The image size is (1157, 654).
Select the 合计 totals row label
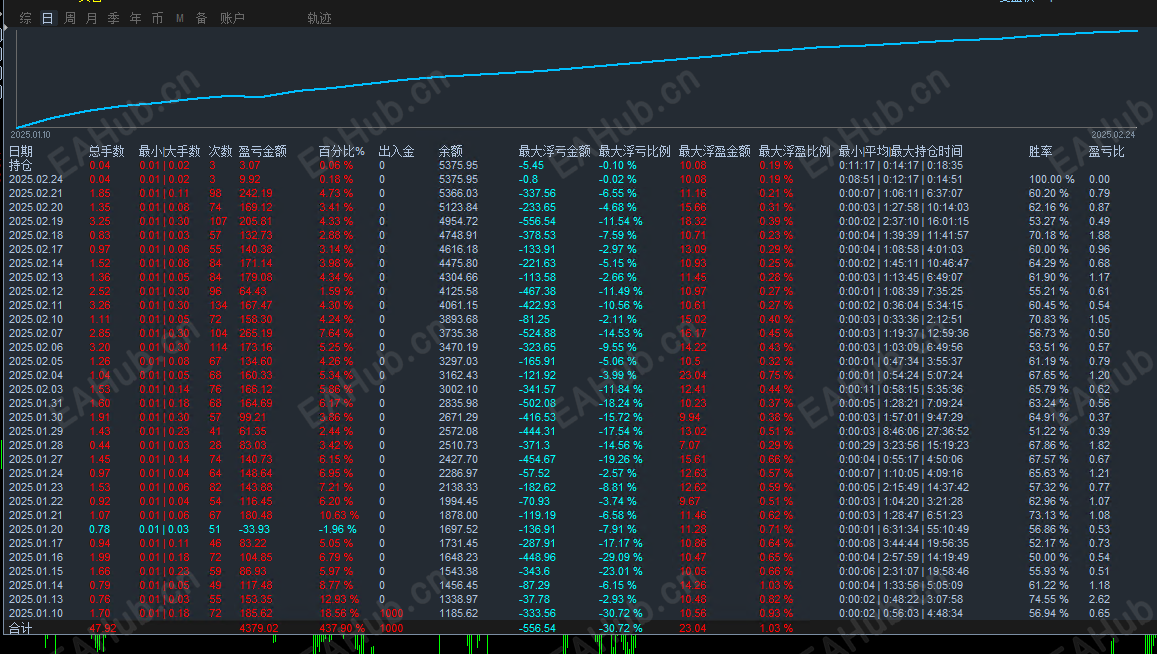point(21,628)
